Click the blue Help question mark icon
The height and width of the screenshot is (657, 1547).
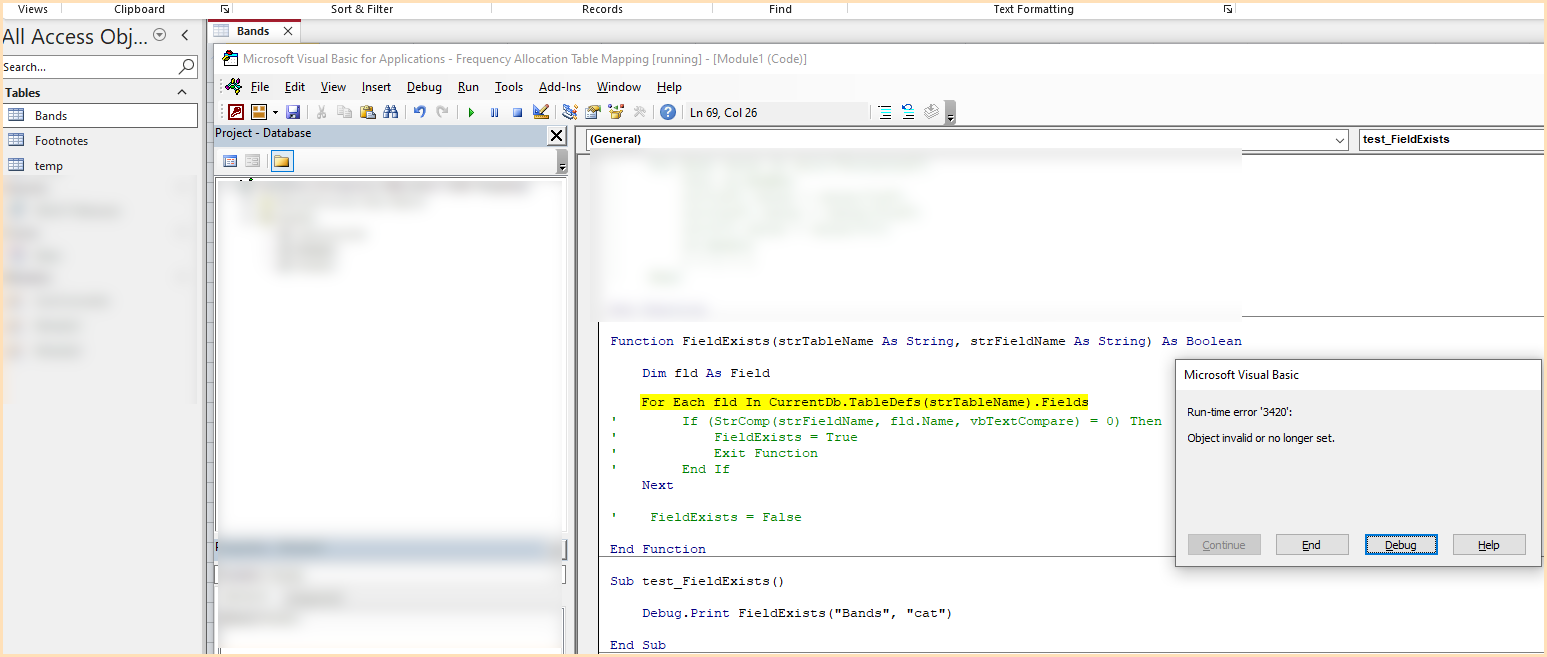[667, 112]
